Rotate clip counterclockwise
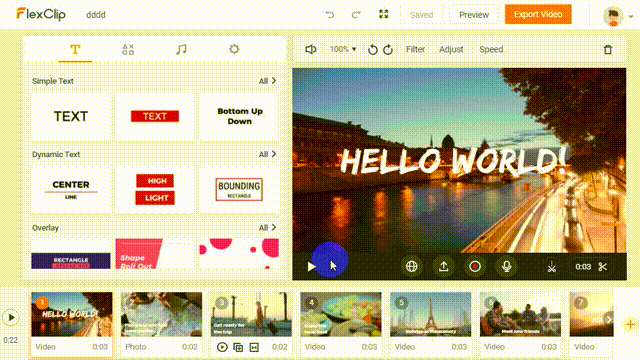The image size is (640, 360). [x=372, y=49]
